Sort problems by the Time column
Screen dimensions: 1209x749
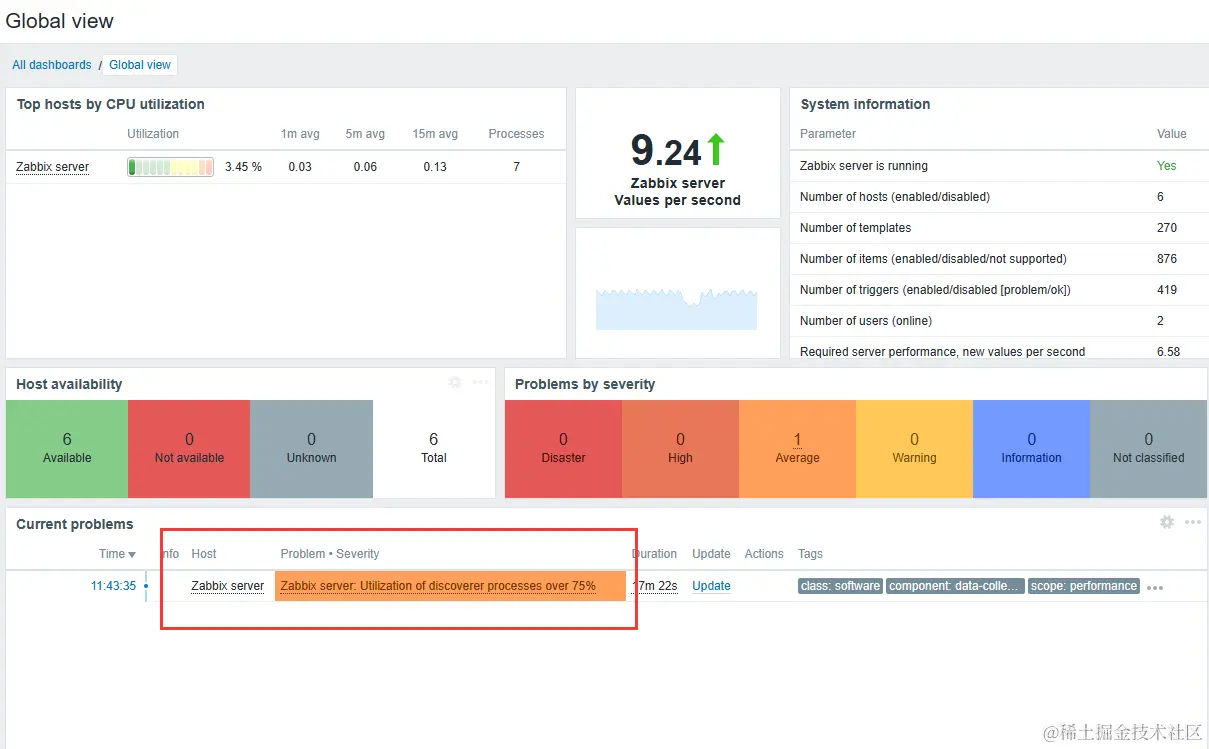[117, 554]
